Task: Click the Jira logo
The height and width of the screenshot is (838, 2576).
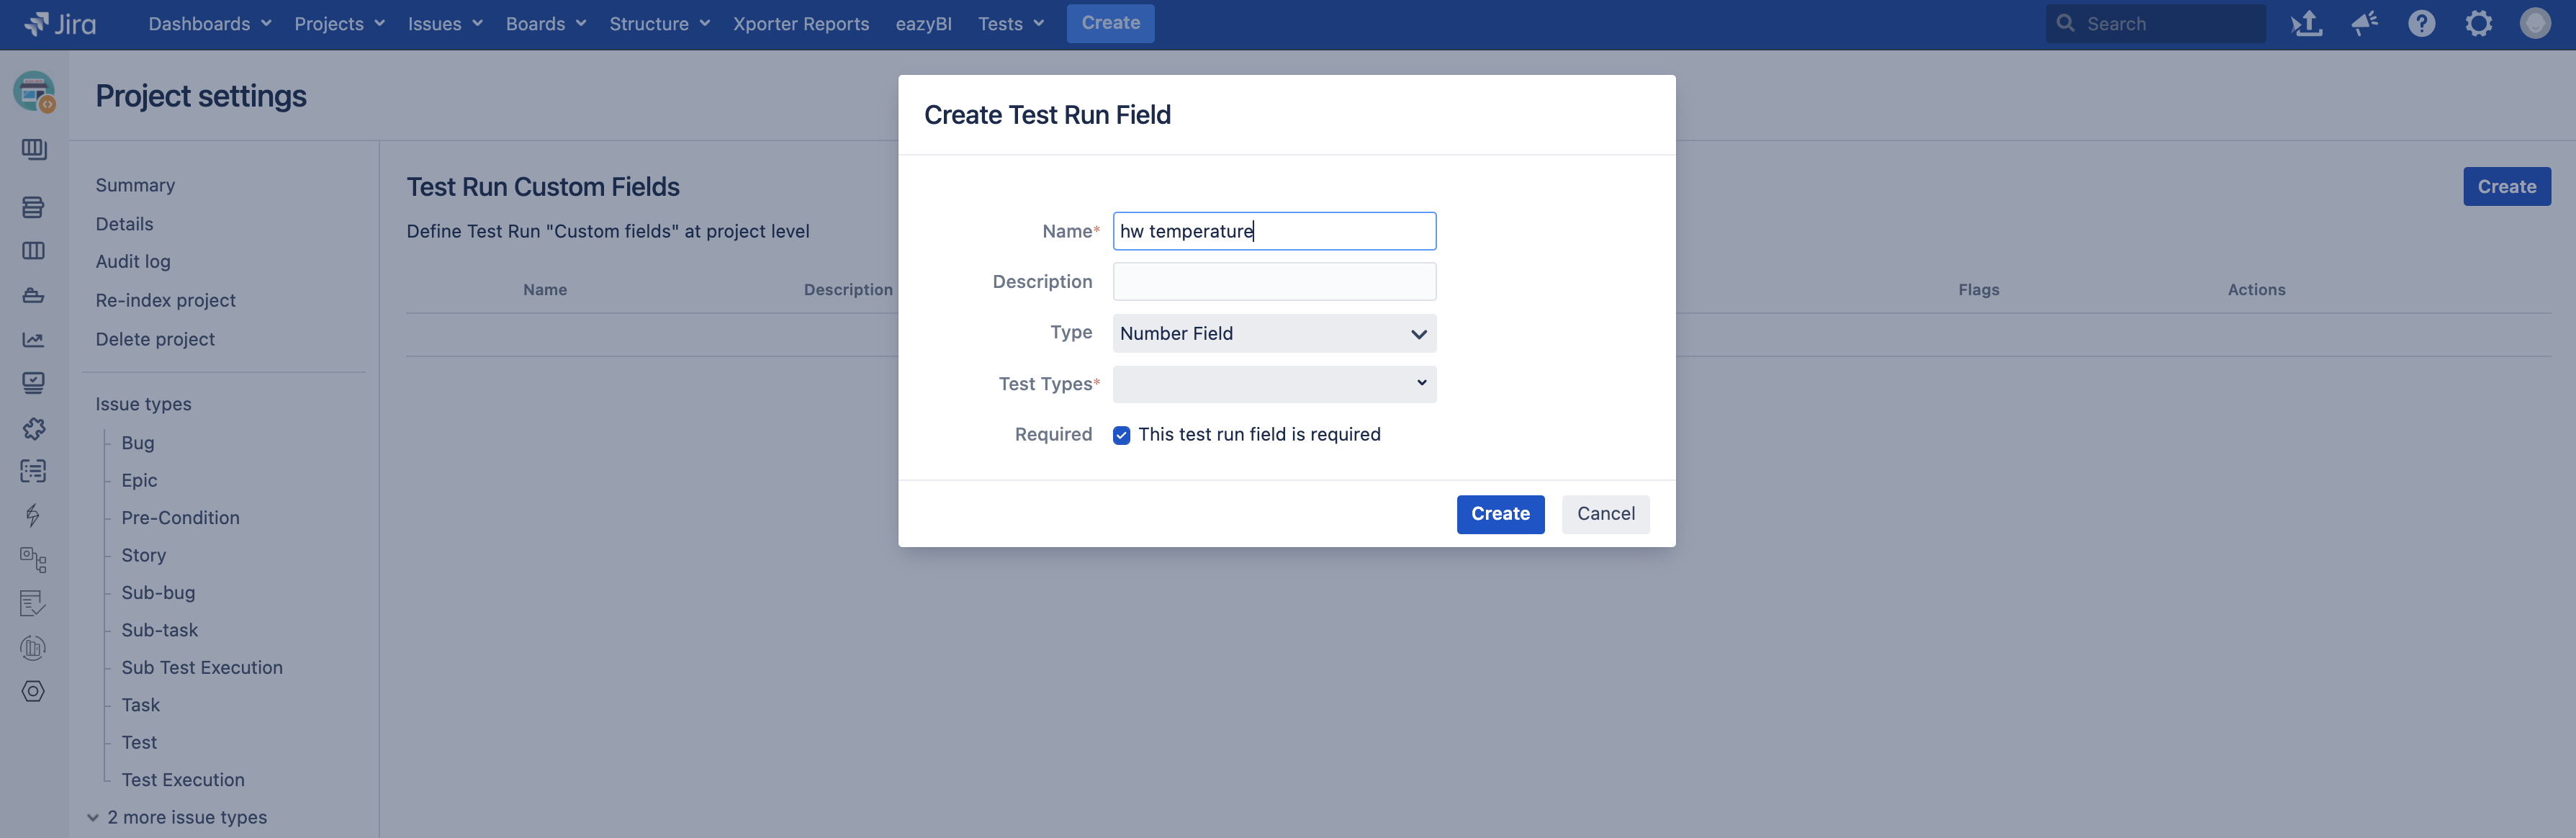Action: click(60, 23)
